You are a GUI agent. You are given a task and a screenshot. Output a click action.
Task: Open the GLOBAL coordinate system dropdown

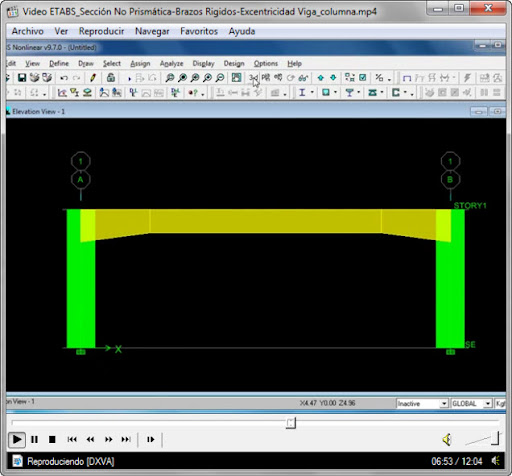471,403
